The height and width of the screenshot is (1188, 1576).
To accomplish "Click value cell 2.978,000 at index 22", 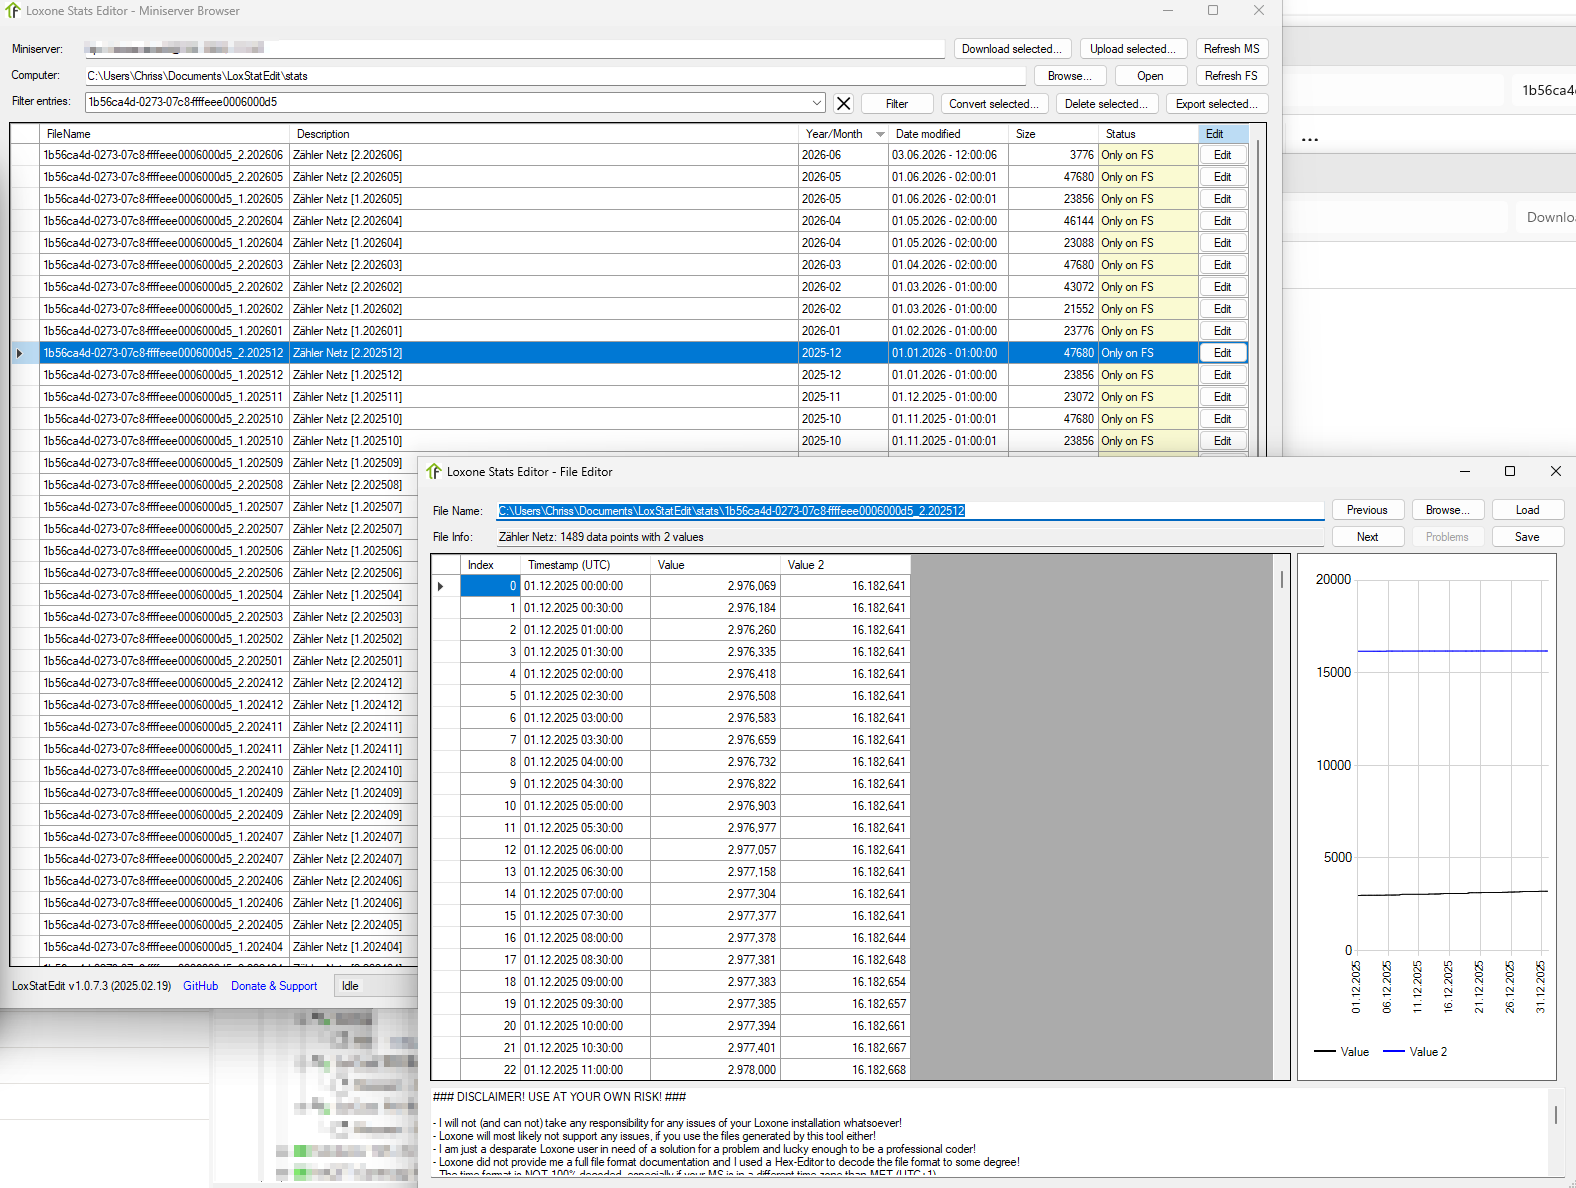I will pos(715,1070).
